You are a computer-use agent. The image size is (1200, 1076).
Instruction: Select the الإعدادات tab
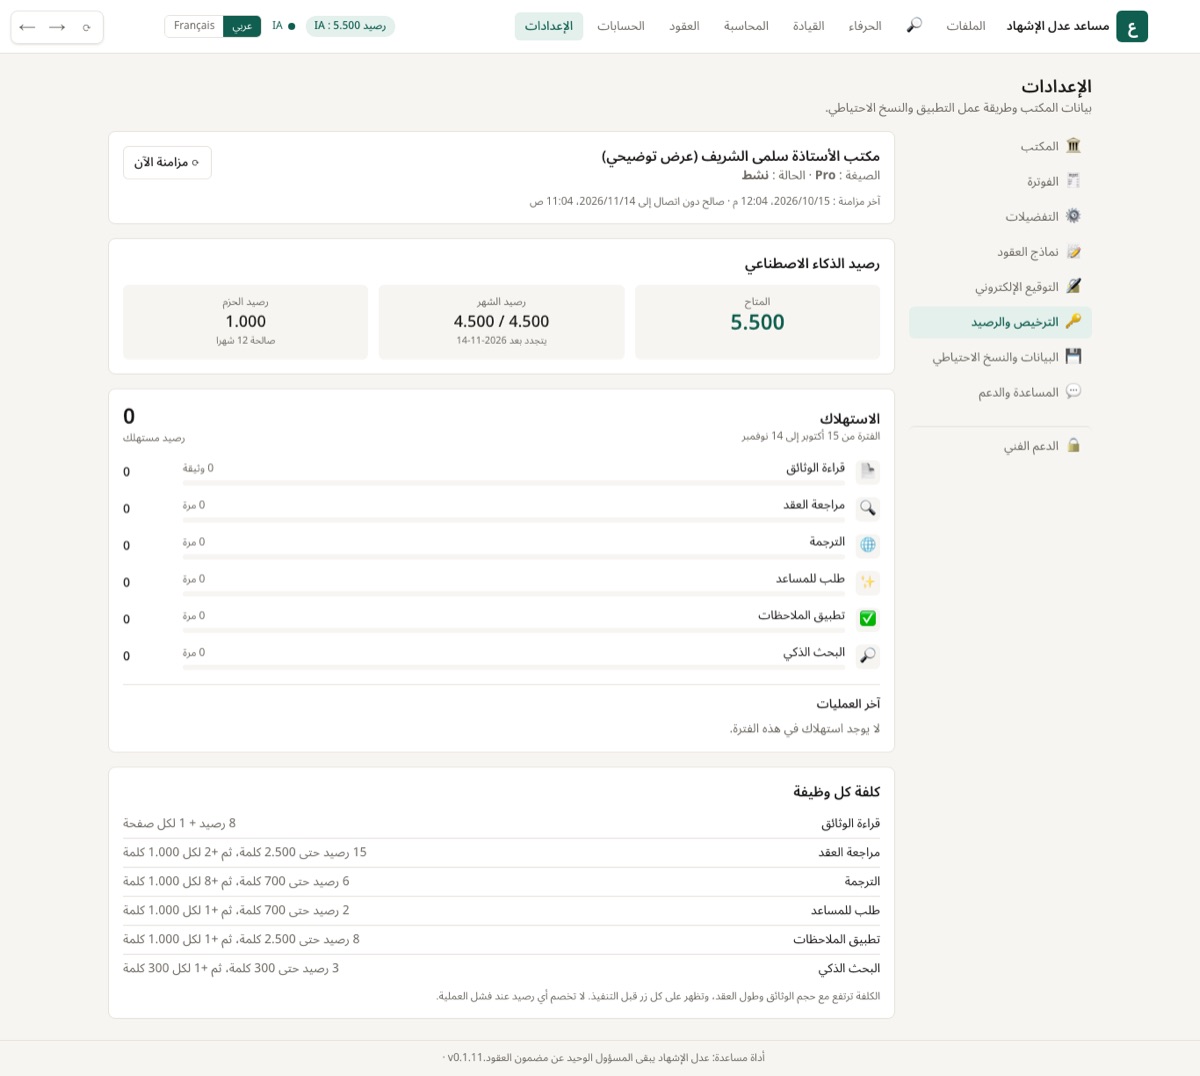pyautogui.click(x=549, y=26)
